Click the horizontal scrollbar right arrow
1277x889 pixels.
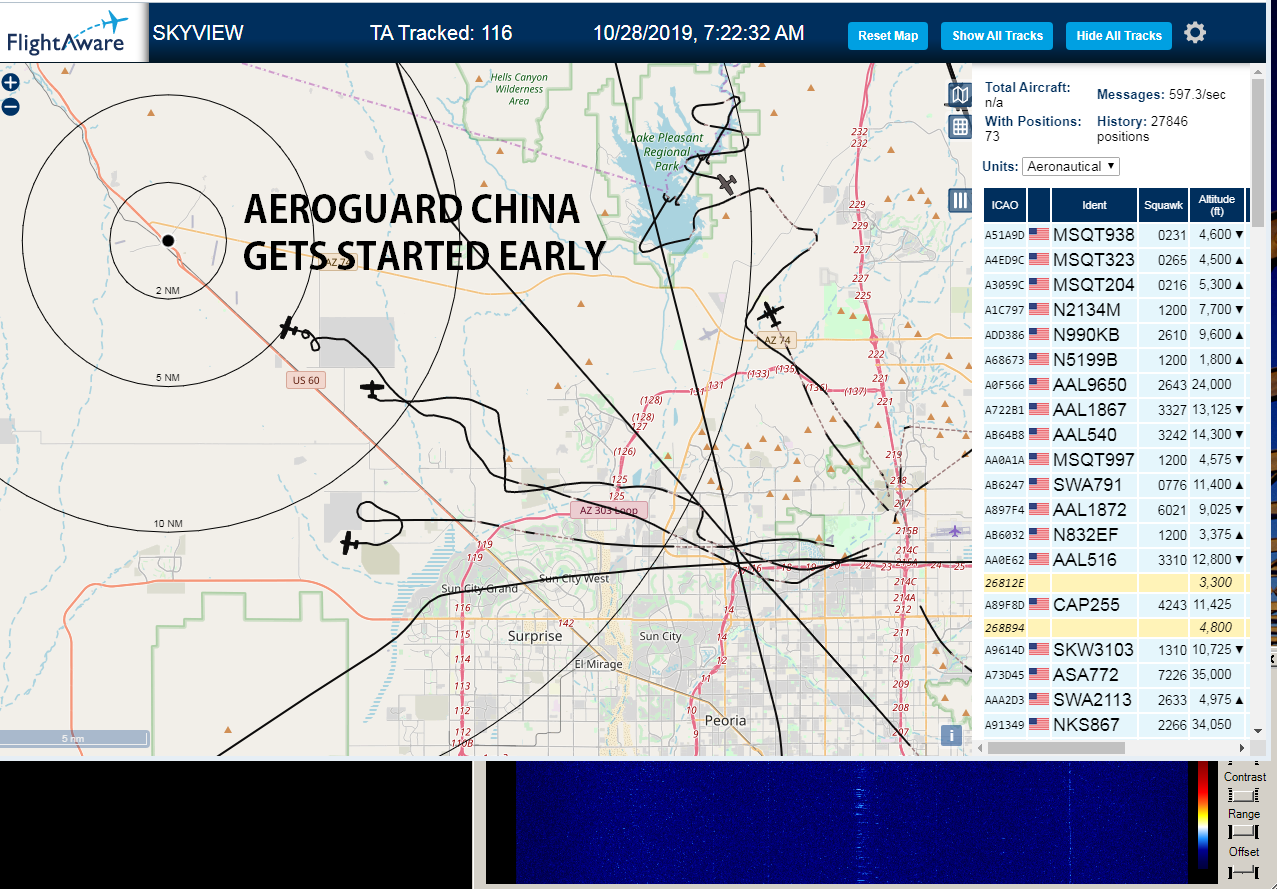(1243, 747)
